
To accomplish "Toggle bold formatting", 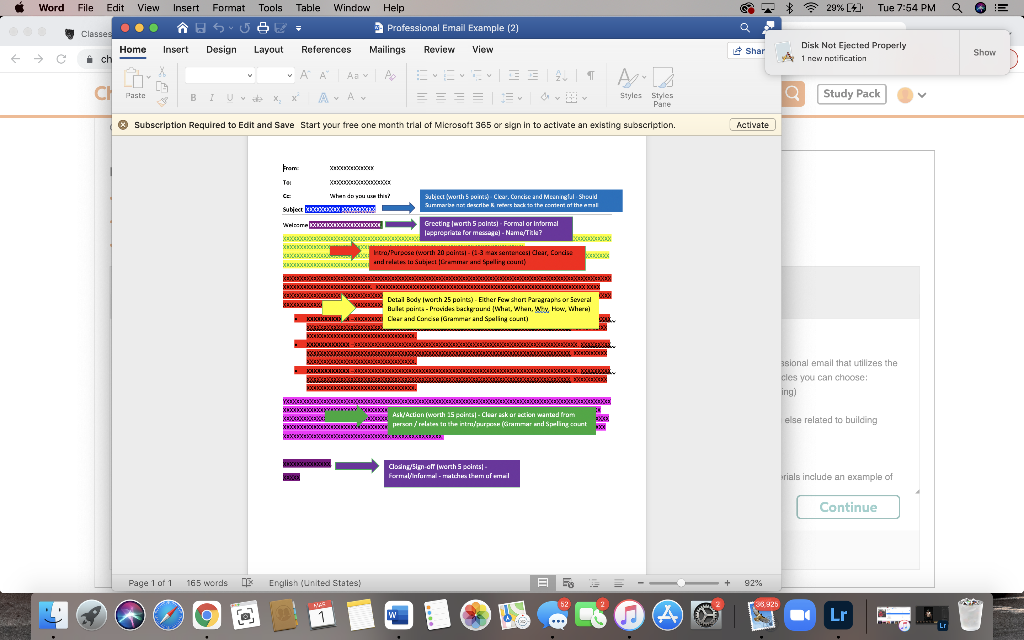I will [193, 97].
